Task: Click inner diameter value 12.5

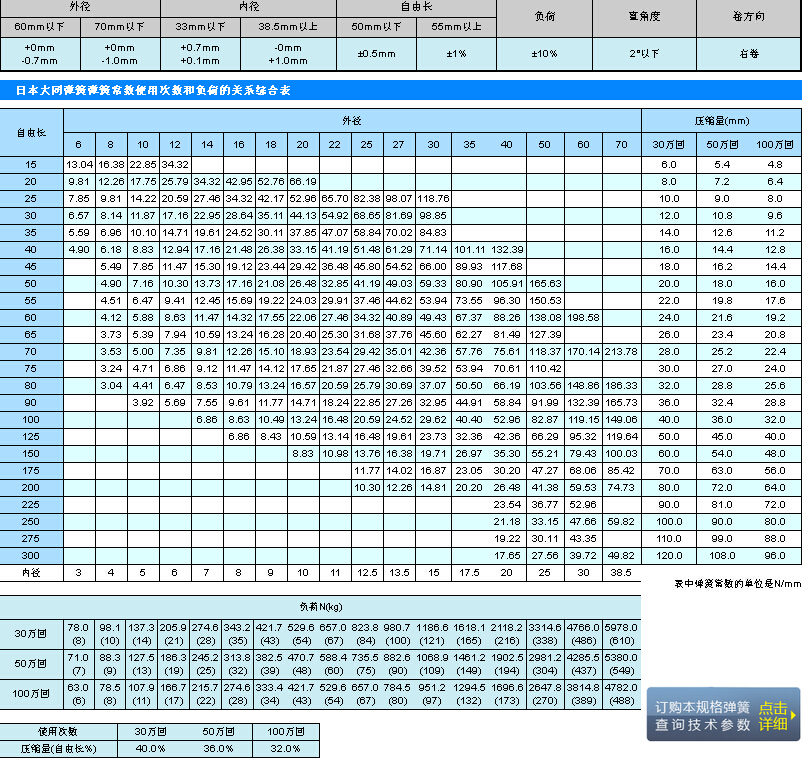Action: [367, 572]
